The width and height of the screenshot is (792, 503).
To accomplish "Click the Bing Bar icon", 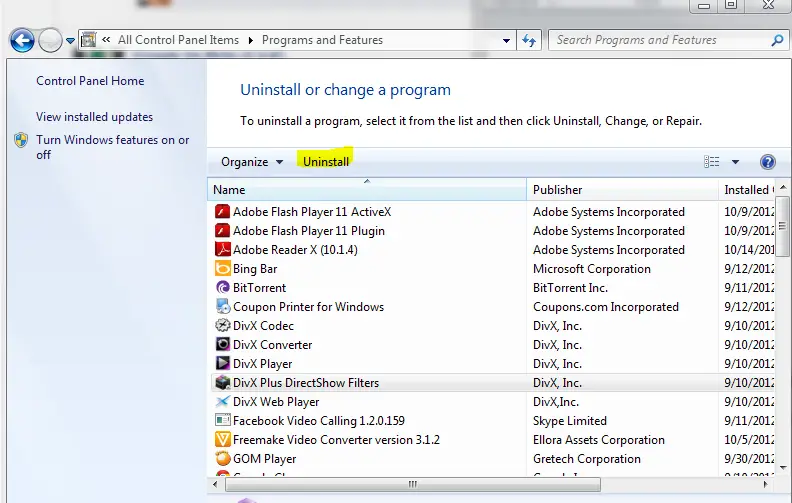I will coord(222,269).
